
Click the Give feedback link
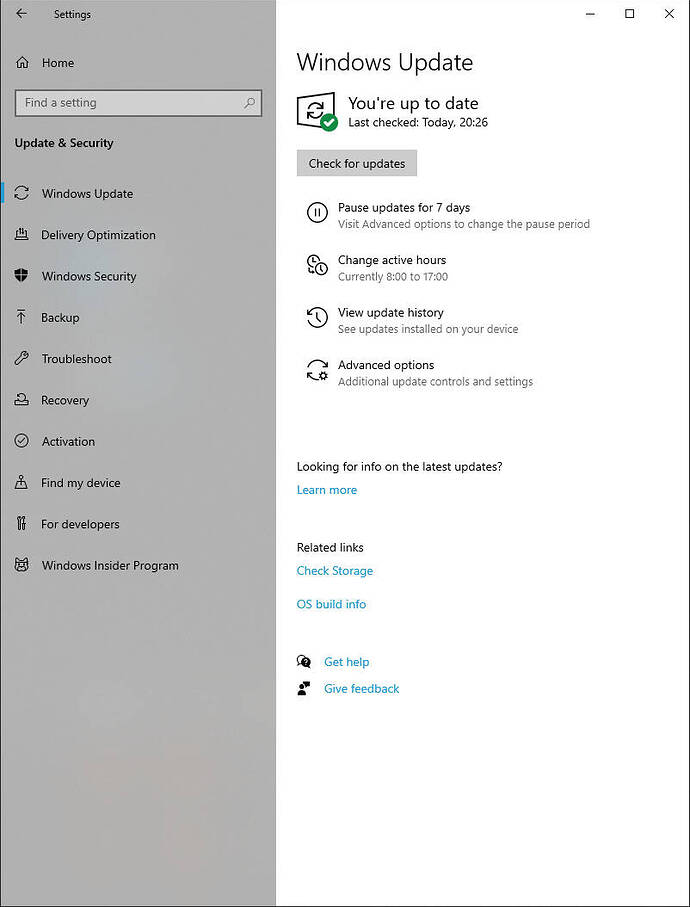coord(361,688)
